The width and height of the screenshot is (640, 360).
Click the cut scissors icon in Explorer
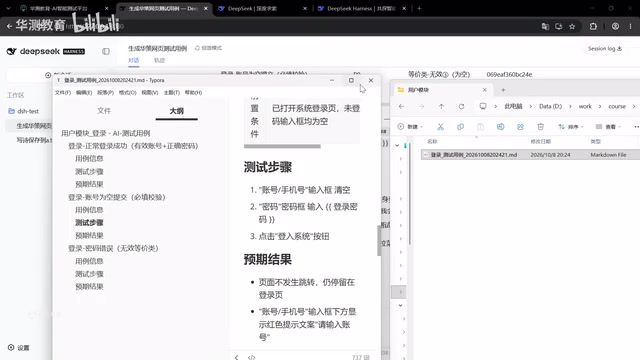440,127
